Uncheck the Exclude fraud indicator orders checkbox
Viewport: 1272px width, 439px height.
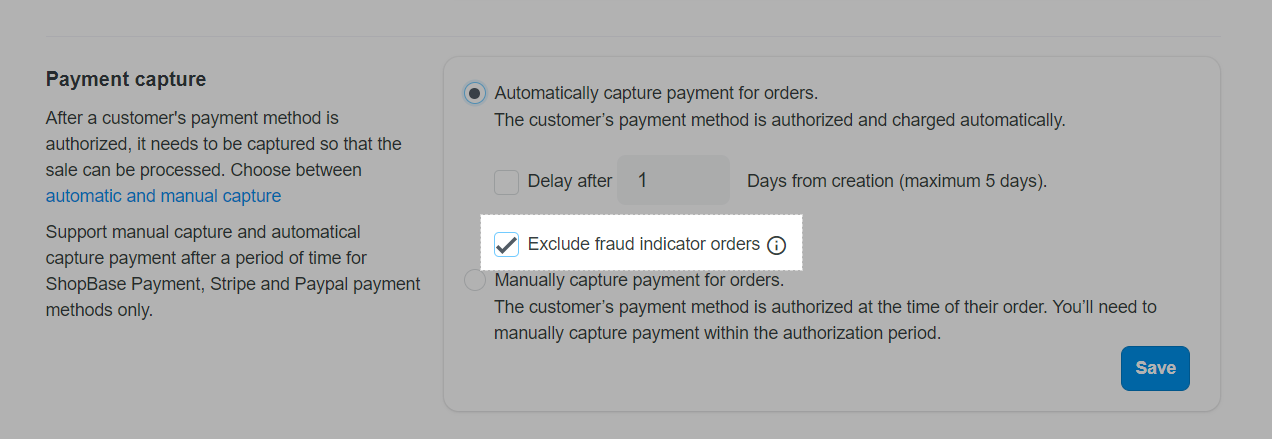506,244
